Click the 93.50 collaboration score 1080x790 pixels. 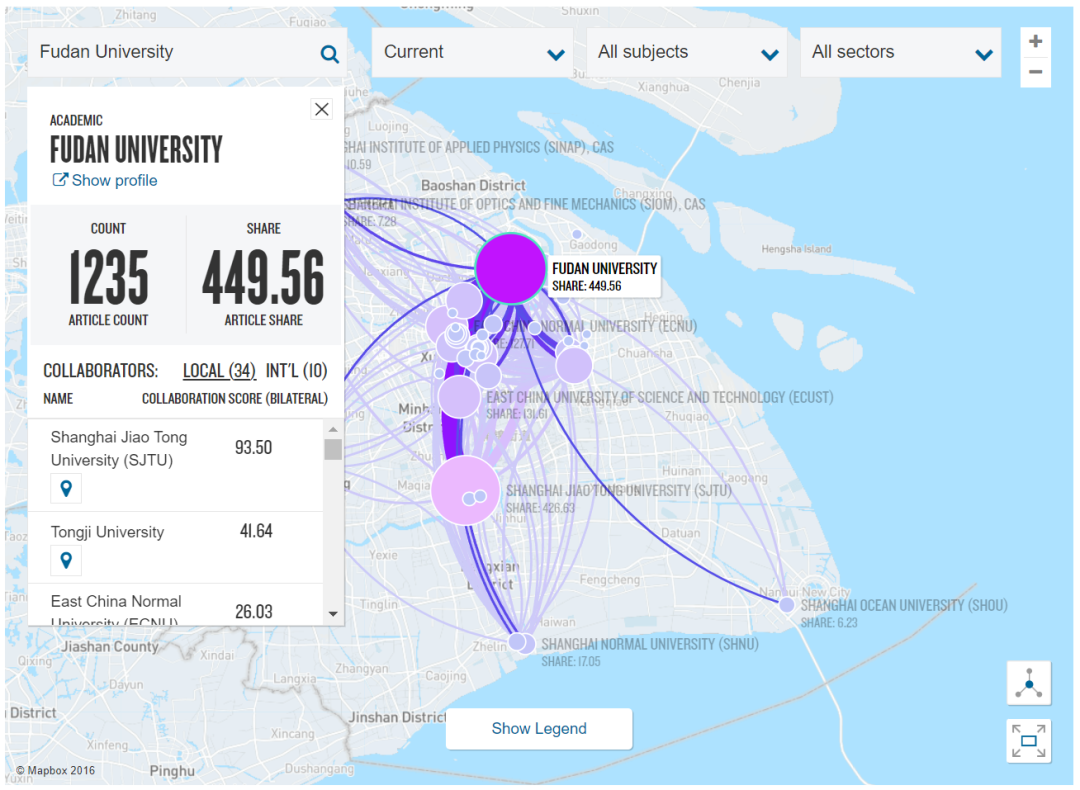253,448
